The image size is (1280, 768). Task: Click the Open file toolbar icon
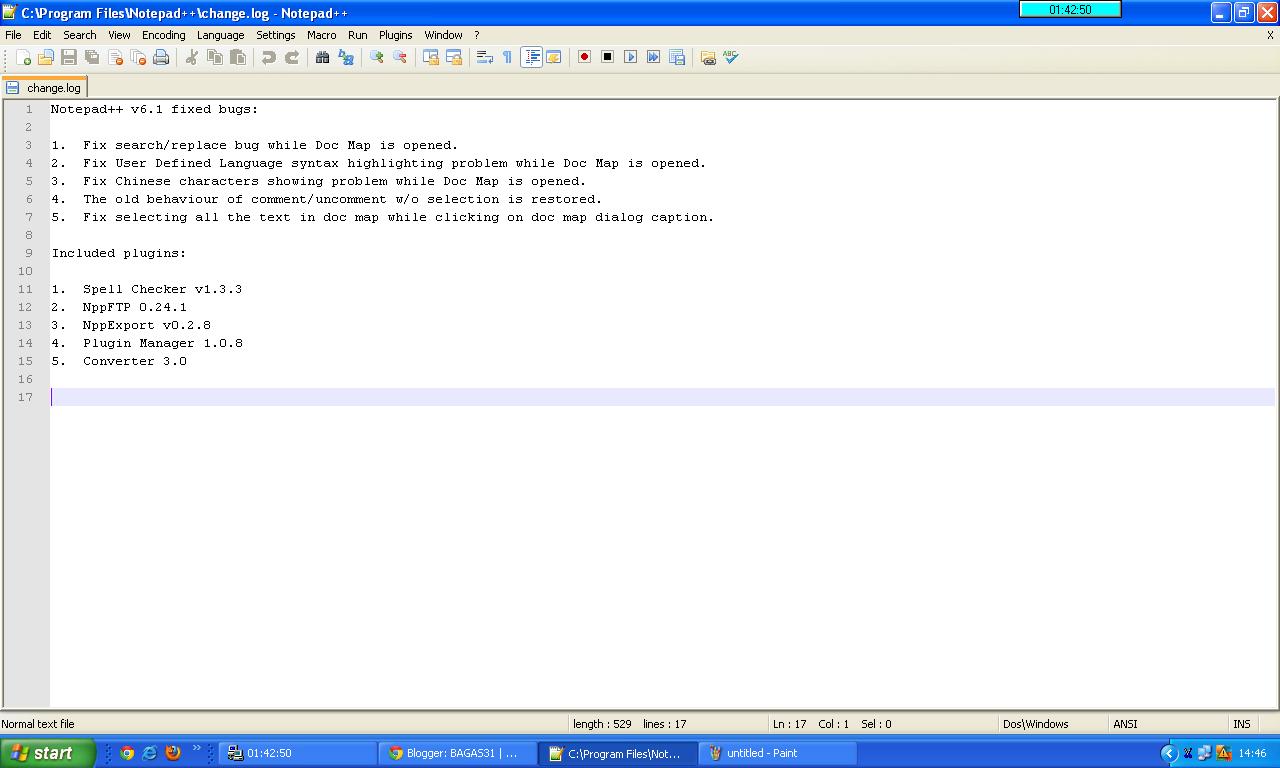tap(46, 57)
